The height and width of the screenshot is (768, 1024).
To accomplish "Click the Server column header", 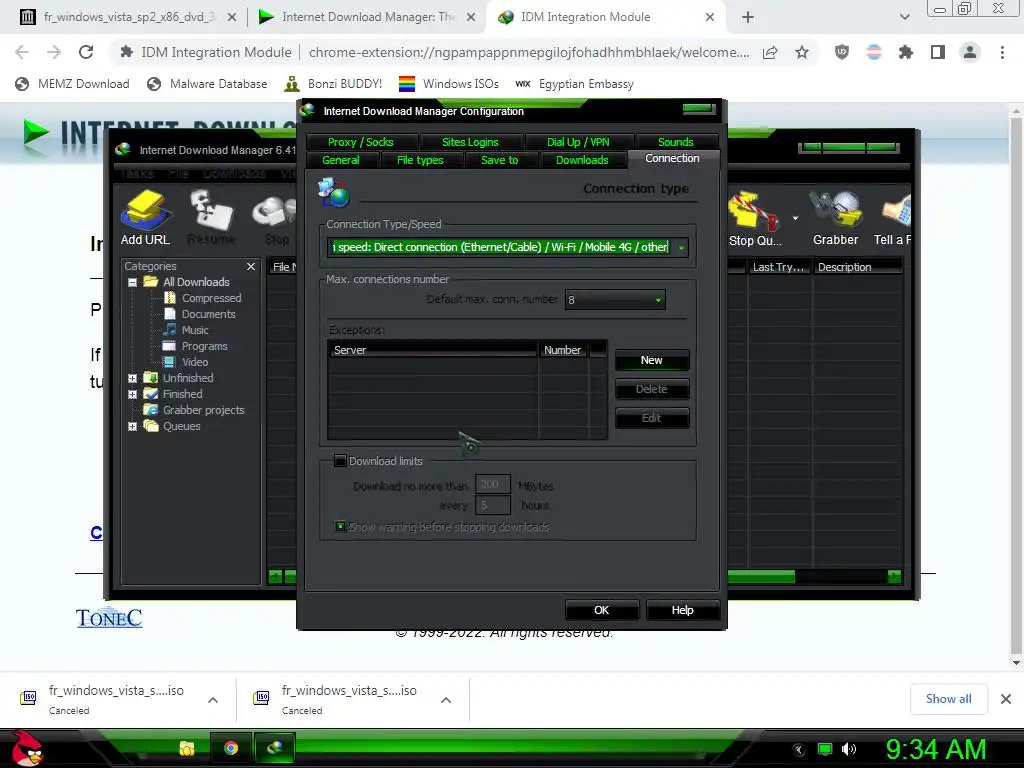I will [432, 350].
